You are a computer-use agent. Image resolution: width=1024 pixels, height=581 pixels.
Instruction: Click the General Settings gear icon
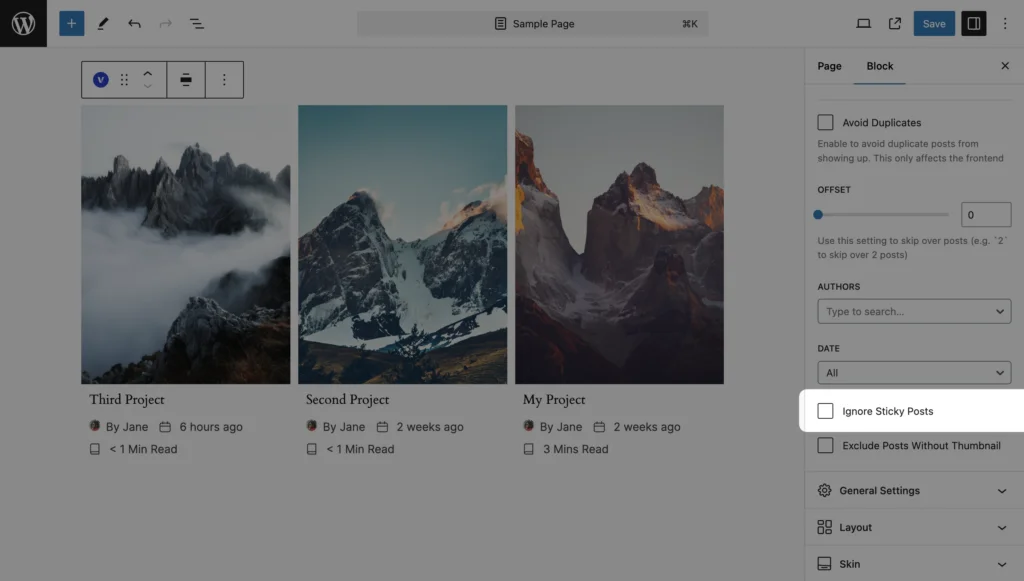pyautogui.click(x=824, y=490)
